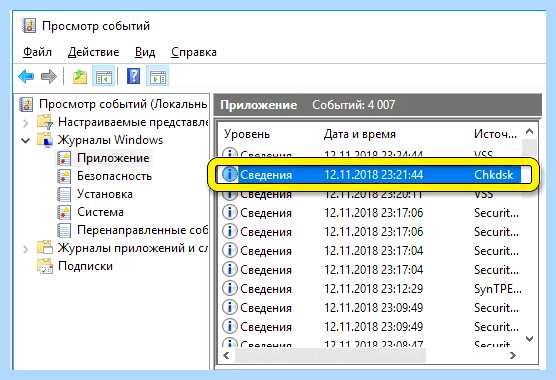This screenshot has width=556, height=380.
Task: Open the Установка log
Action: coord(105,194)
